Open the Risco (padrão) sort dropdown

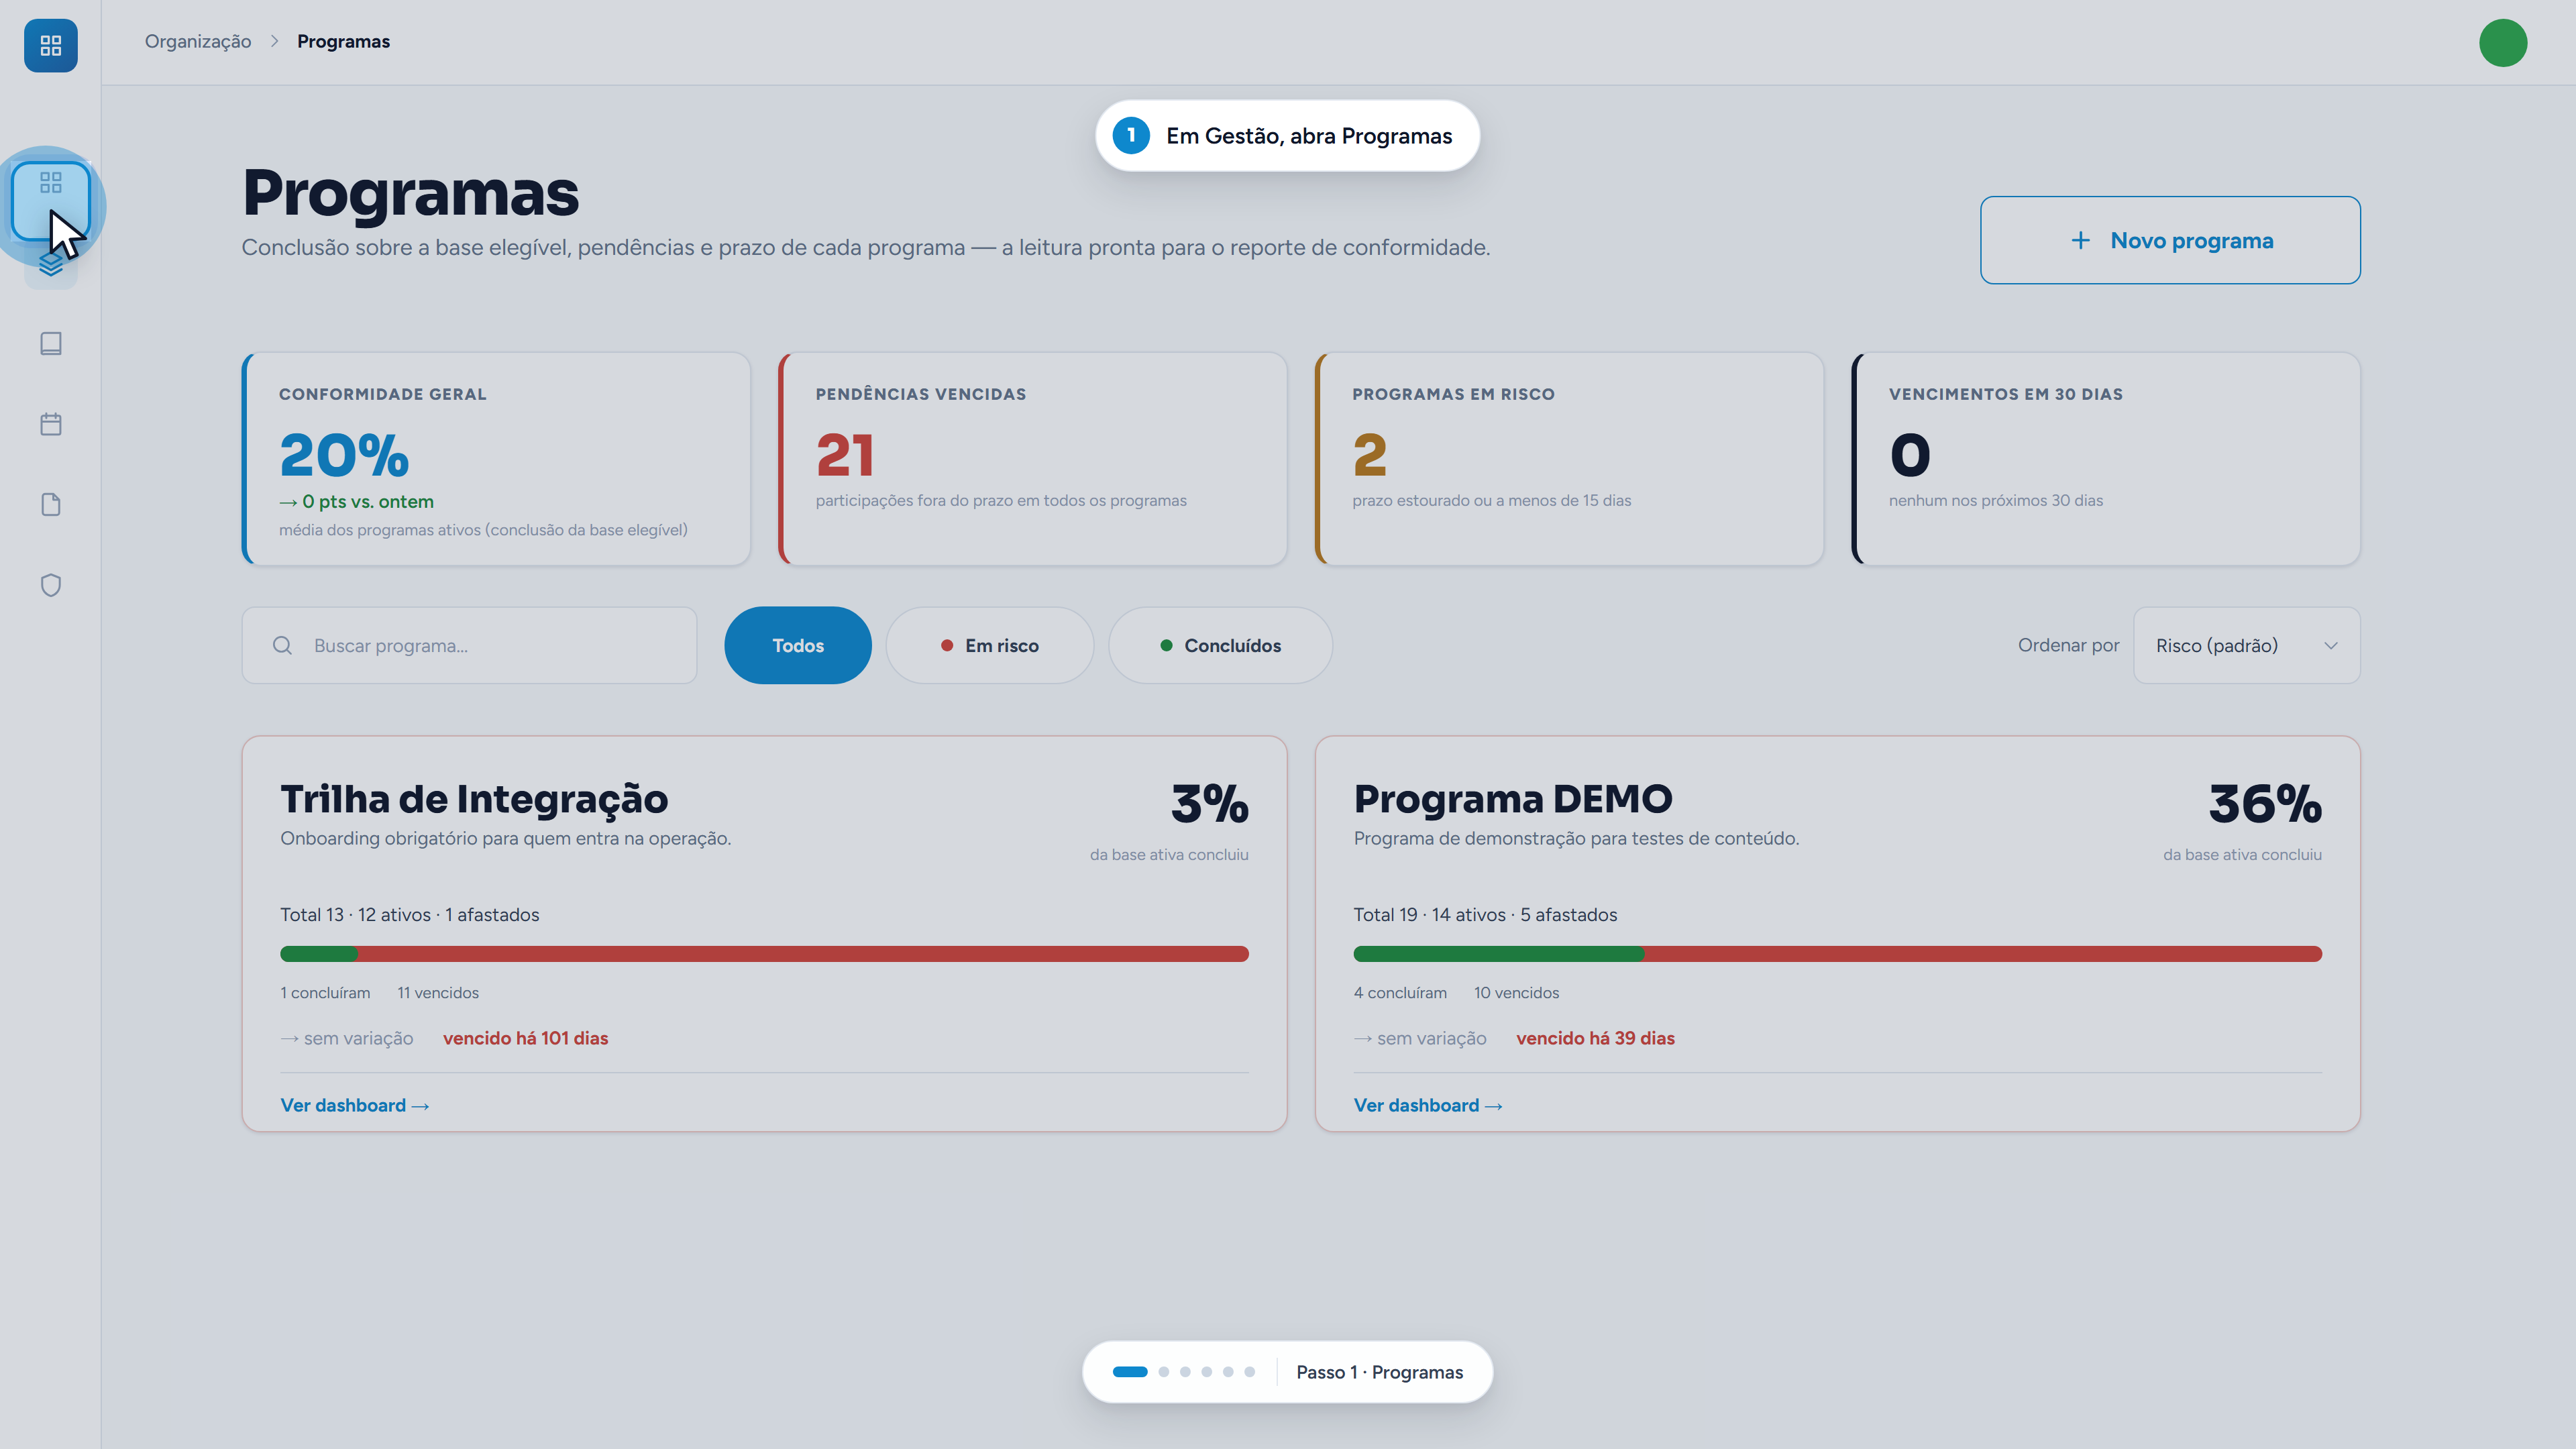point(2247,646)
